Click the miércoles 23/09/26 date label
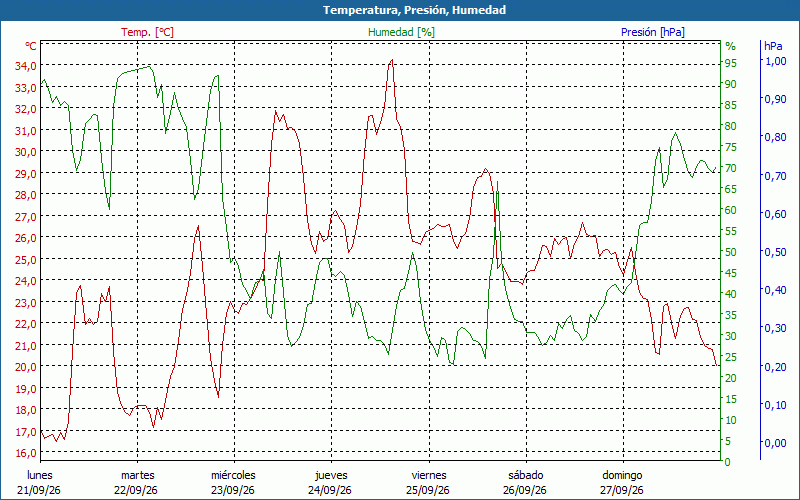 234,483
